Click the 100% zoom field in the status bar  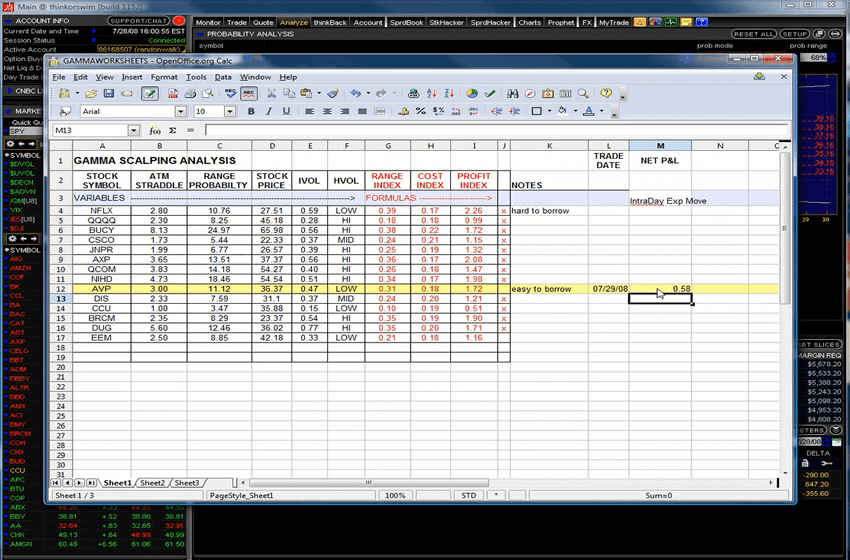395,495
